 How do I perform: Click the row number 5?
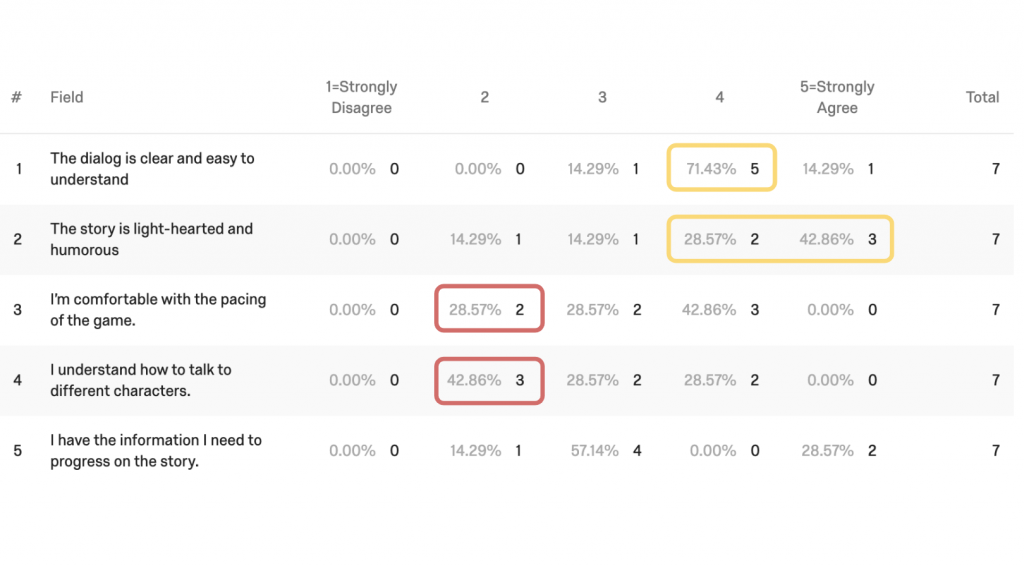[x=17, y=451]
